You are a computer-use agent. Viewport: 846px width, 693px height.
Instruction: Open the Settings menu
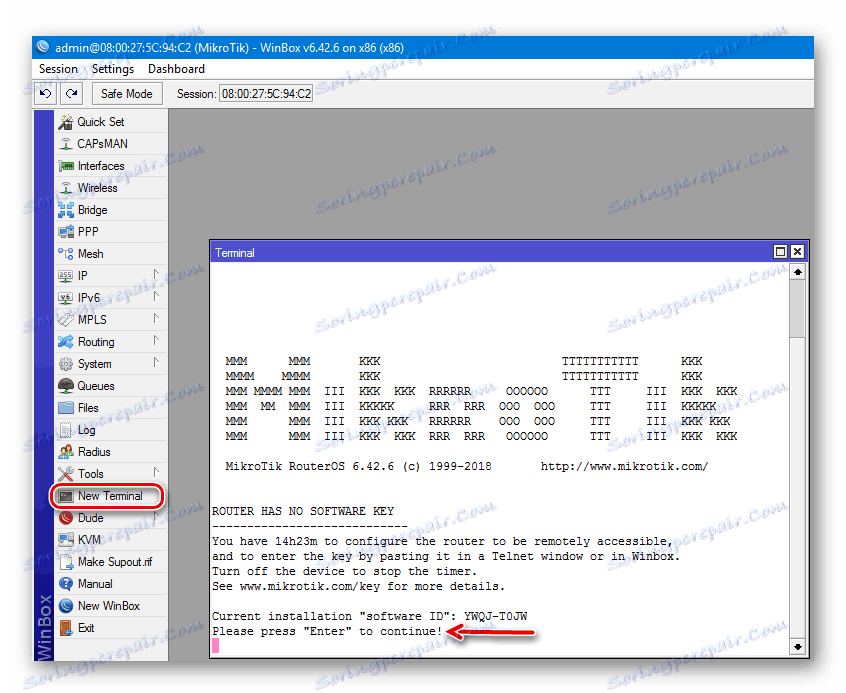113,69
